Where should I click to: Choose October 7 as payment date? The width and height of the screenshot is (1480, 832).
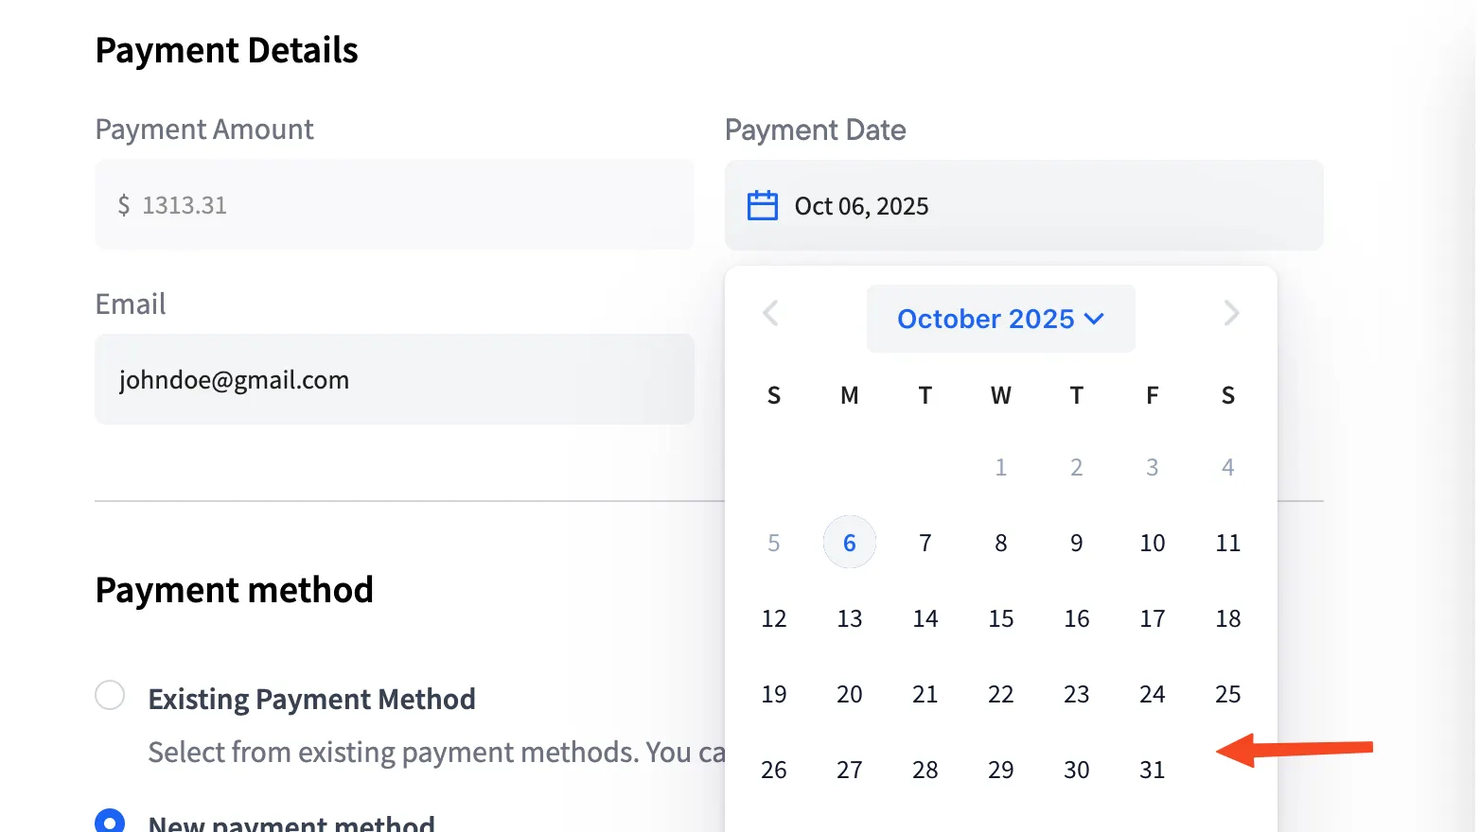925,543
